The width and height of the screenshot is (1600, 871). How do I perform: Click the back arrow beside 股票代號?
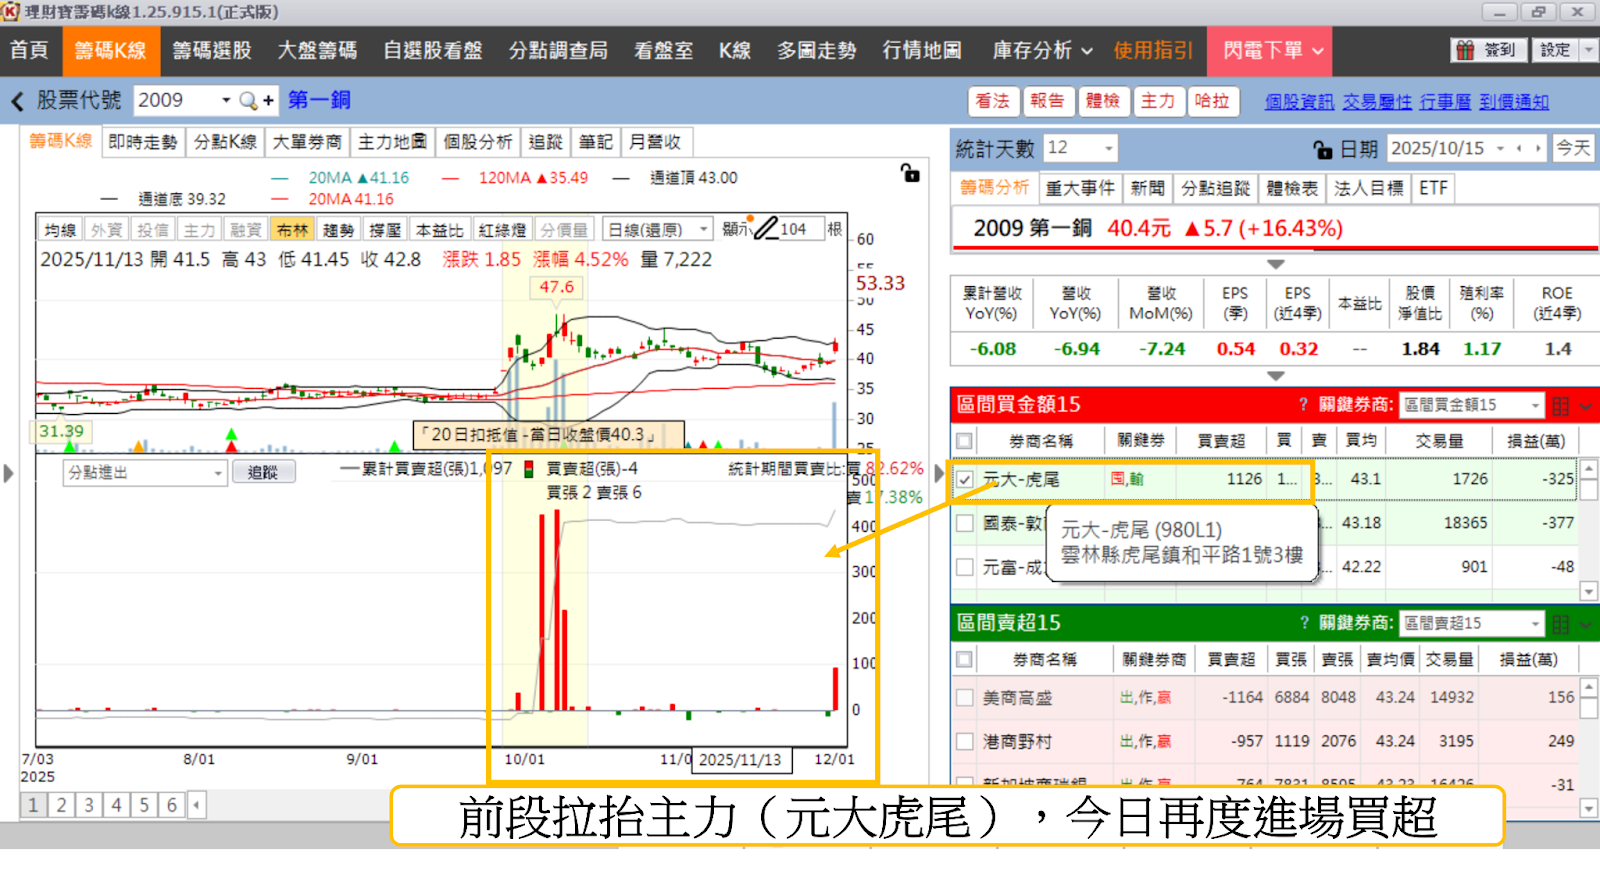click(x=17, y=101)
